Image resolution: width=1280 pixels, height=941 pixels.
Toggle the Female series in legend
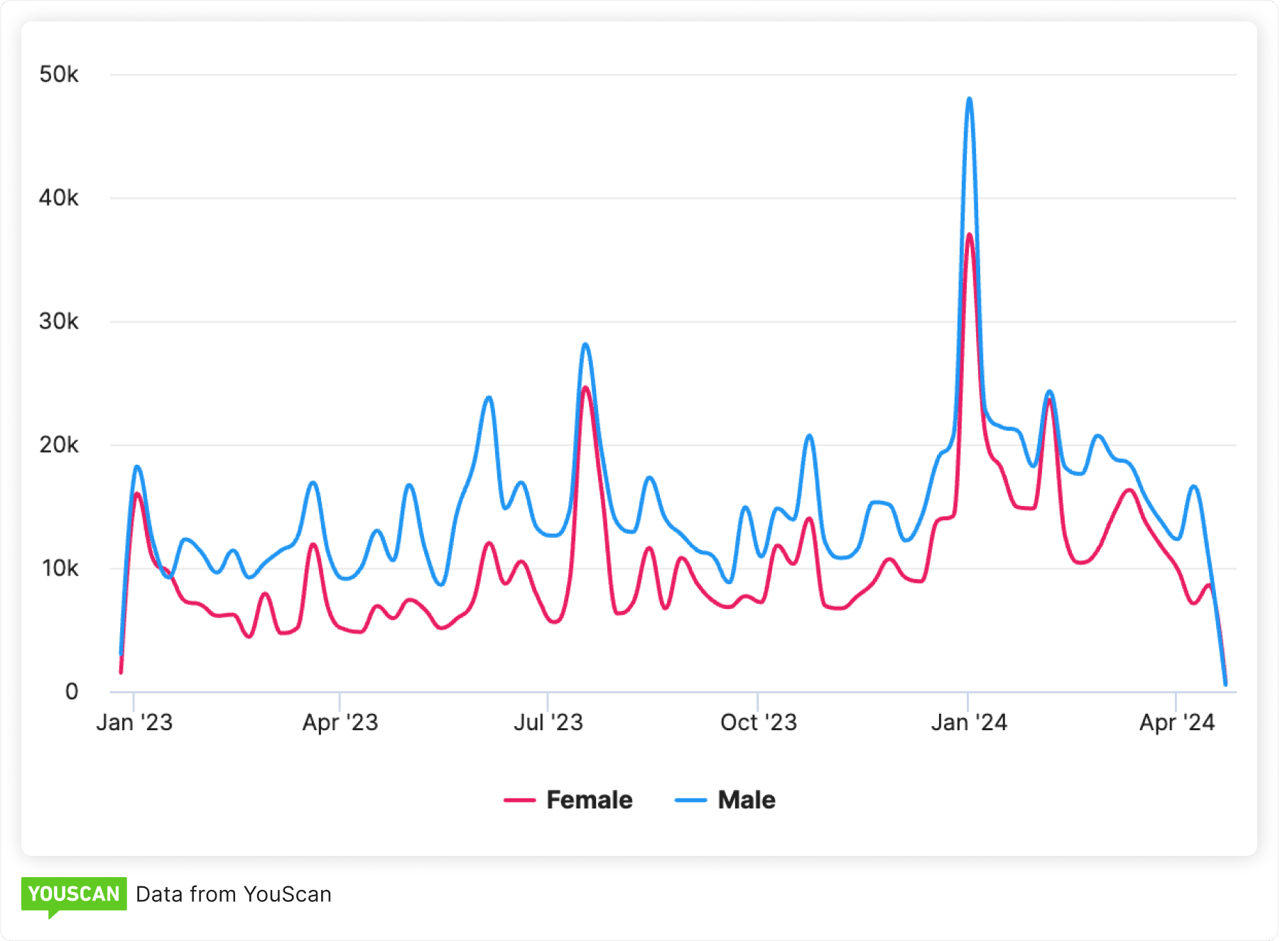coord(589,800)
